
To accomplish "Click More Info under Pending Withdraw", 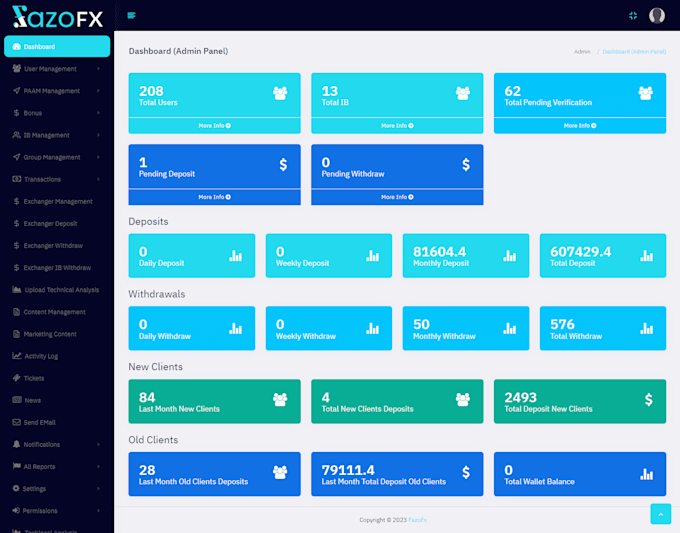I will click(x=397, y=197).
